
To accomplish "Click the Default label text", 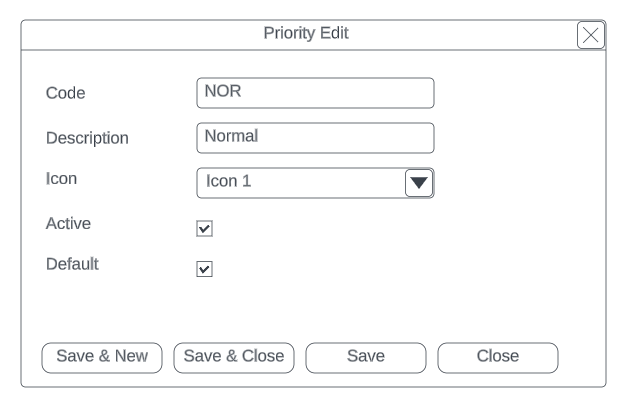I will click(x=72, y=265).
